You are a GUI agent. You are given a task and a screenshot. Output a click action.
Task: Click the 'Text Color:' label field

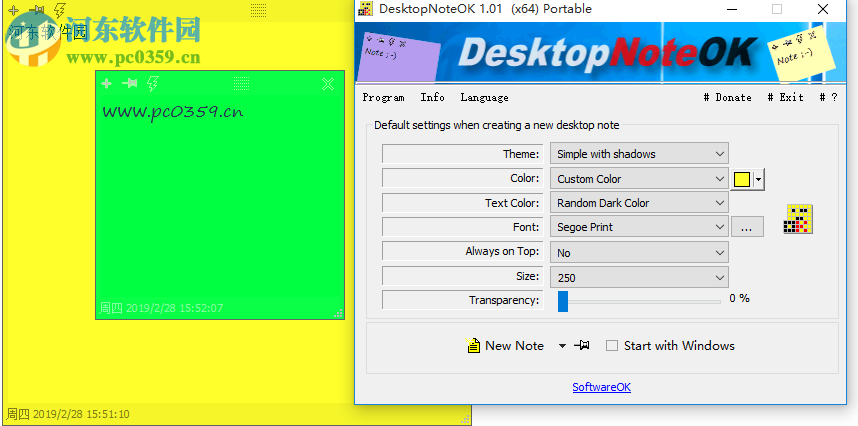[x=462, y=203]
